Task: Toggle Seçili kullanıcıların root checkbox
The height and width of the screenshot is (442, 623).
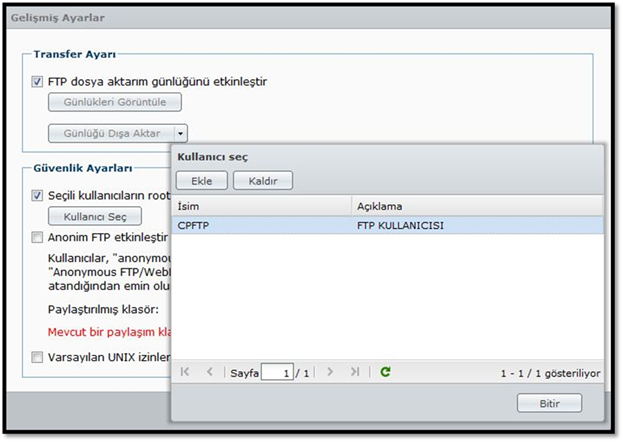Action: coord(38,196)
